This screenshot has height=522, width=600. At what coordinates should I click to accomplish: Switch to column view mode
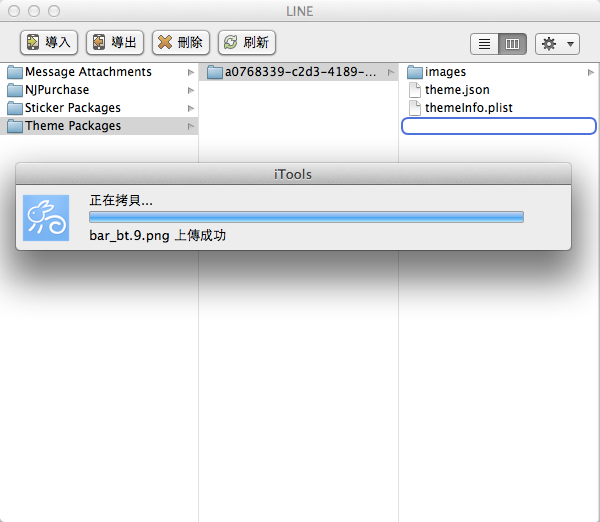(512, 44)
